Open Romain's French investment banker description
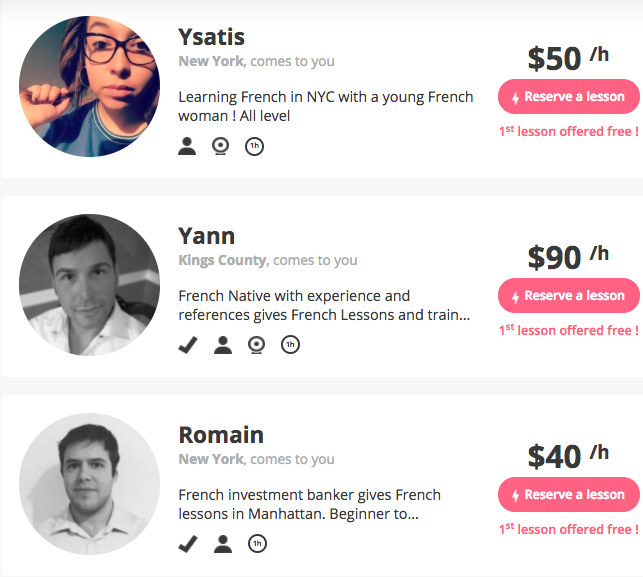The image size is (643, 577). coord(309,505)
